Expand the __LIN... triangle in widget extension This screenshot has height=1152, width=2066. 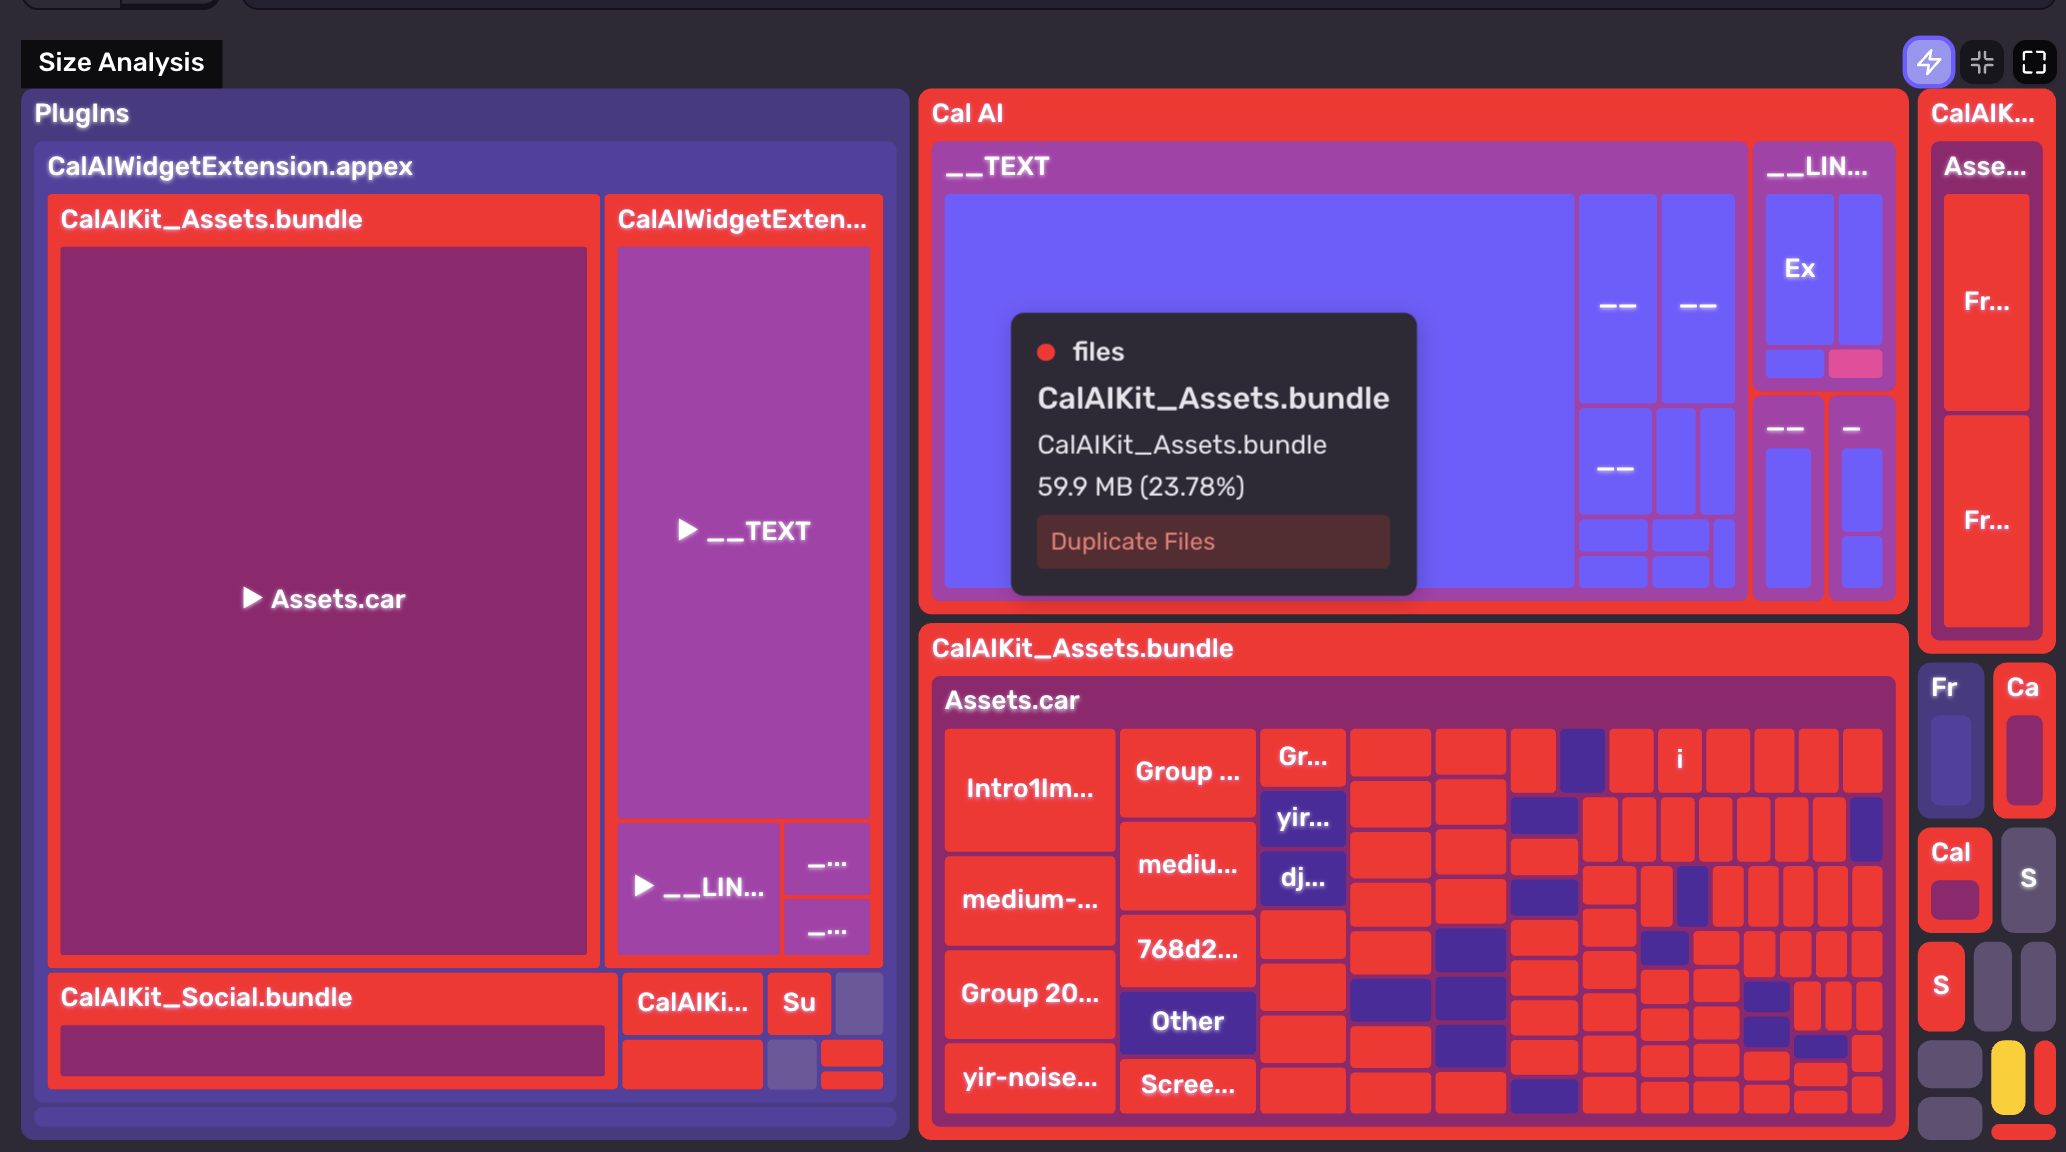pyautogui.click(x=644, y=886)
